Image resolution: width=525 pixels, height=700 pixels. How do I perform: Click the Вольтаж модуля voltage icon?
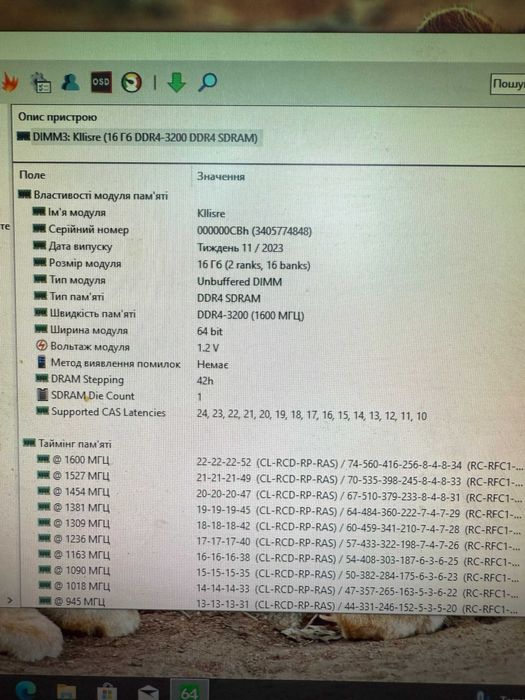point(42,346)
